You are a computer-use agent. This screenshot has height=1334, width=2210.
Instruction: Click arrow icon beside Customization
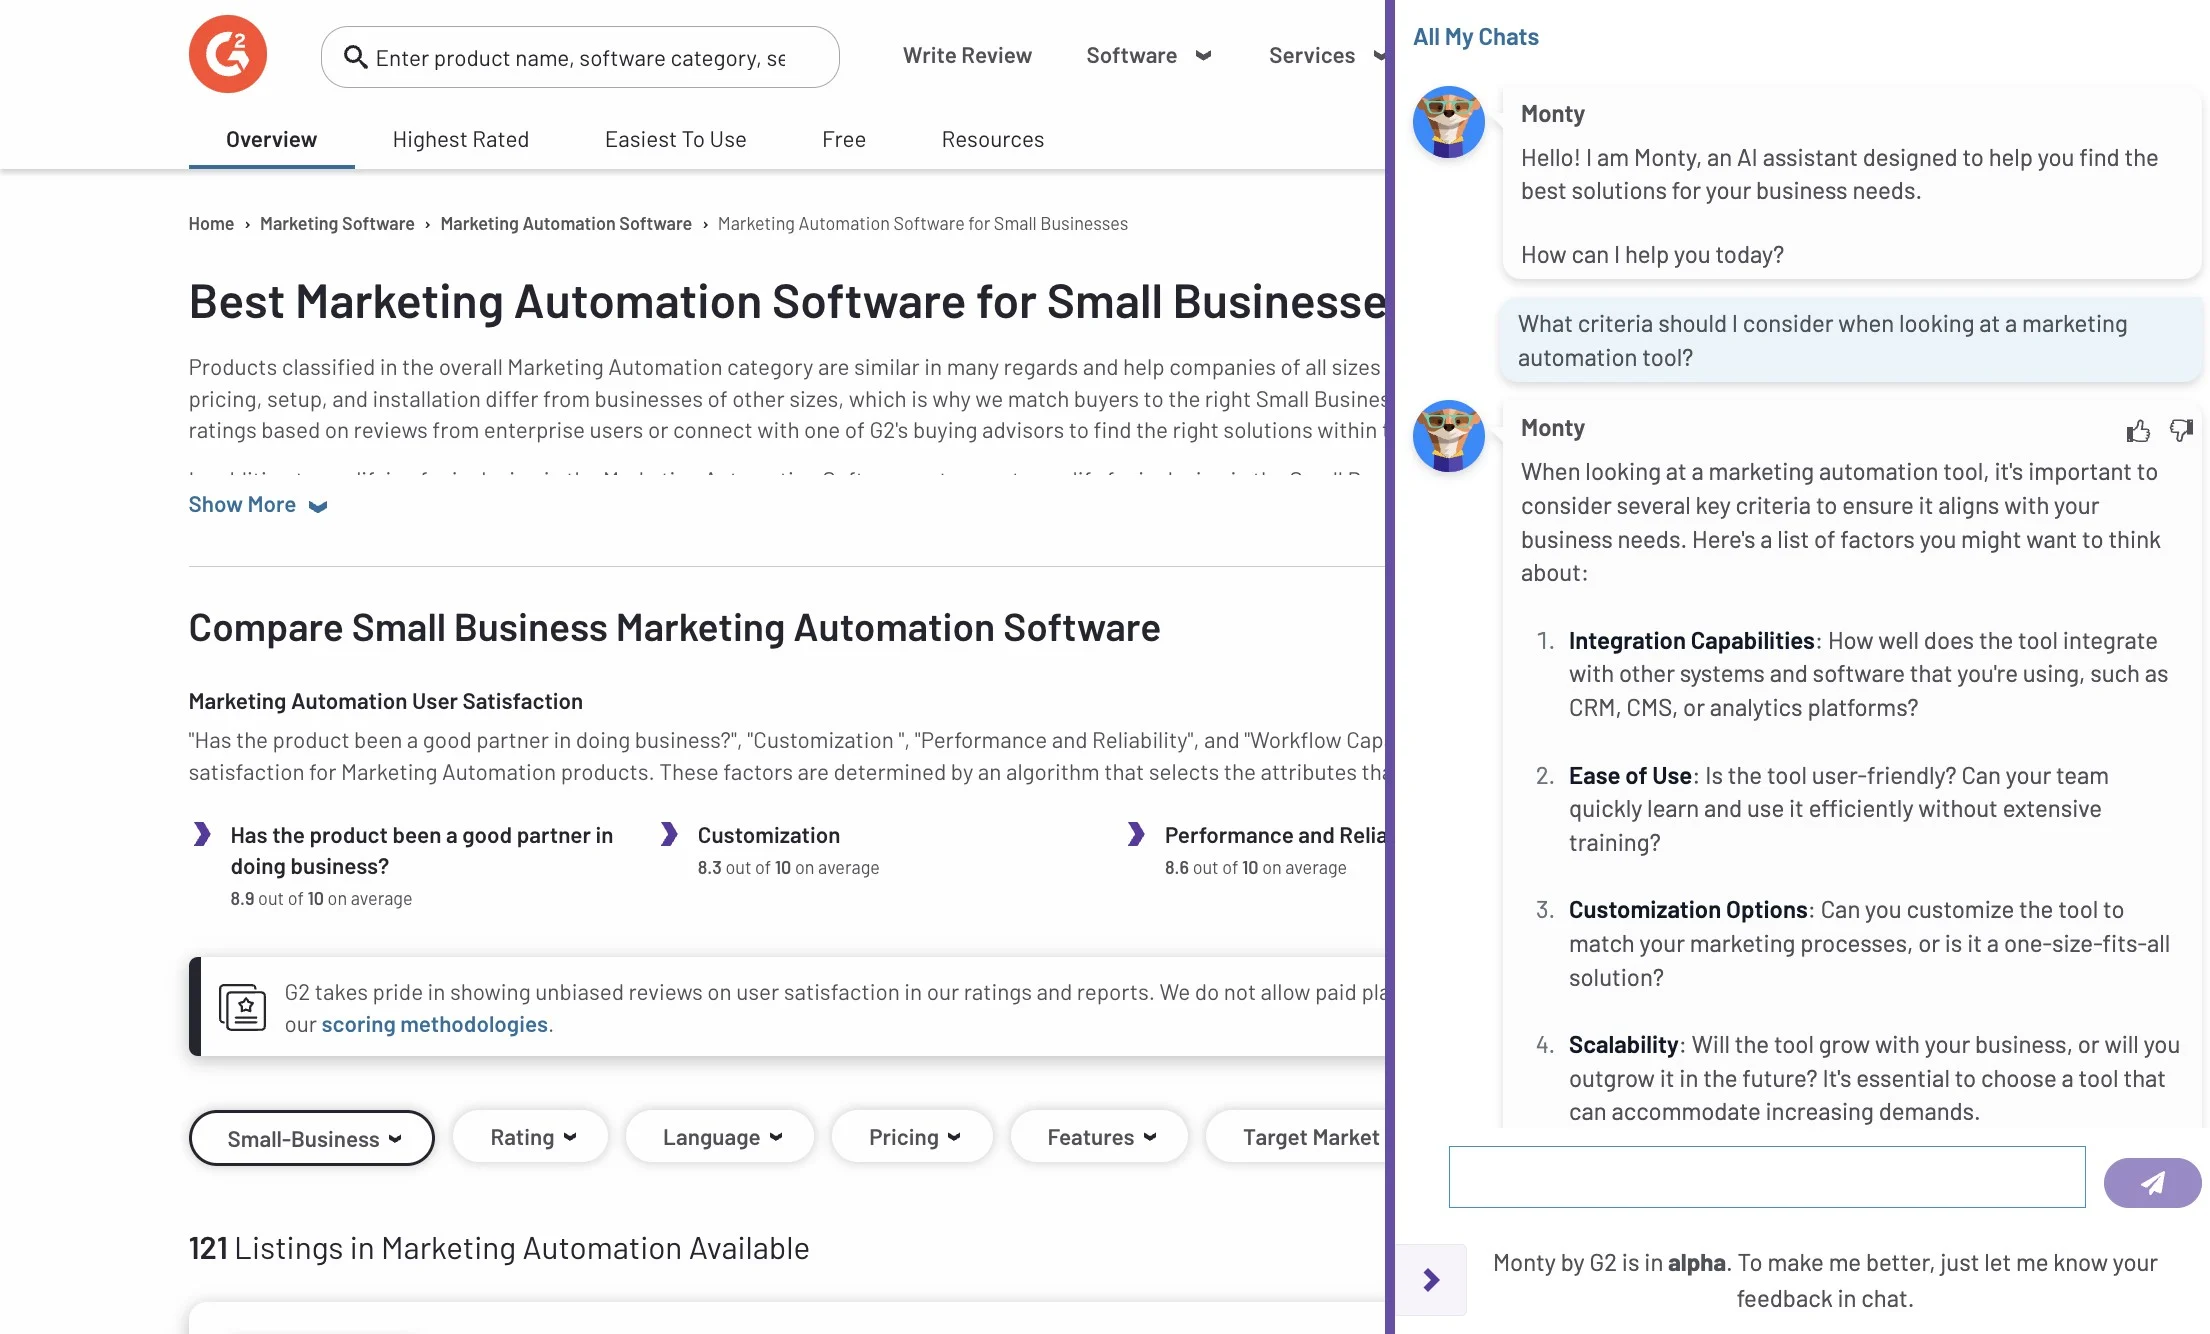tap(669, 834)
